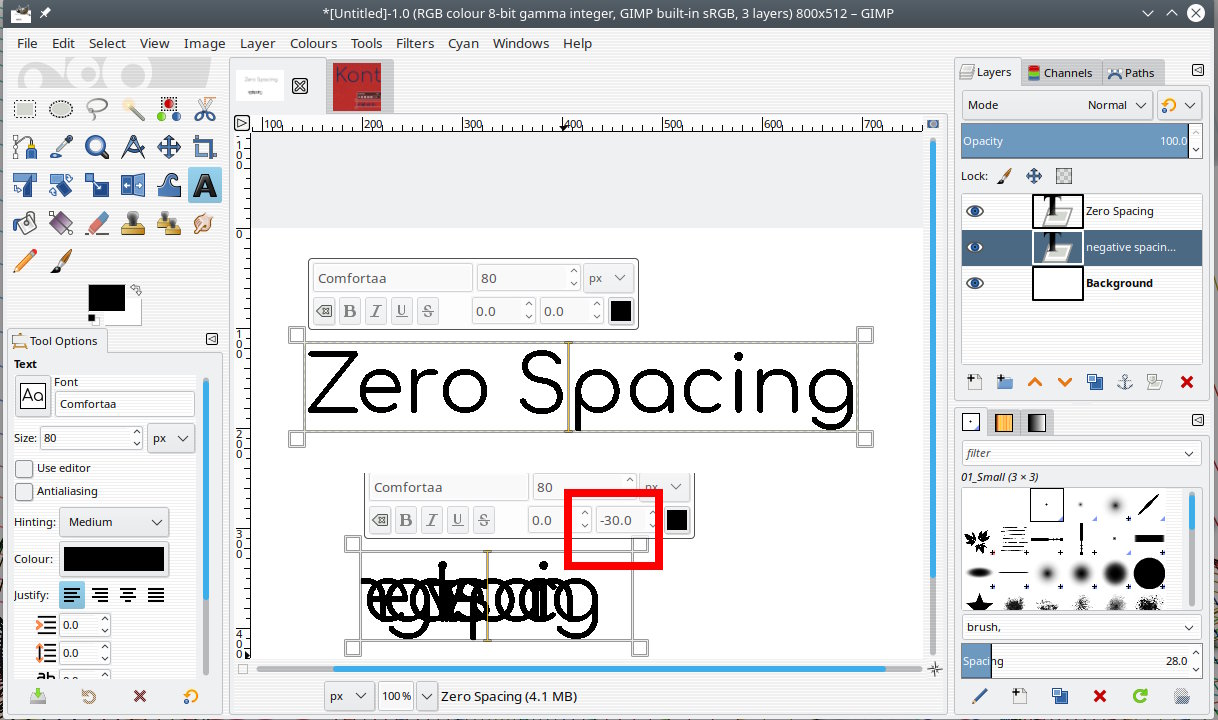Click the red Kont image thumbnail tab
Screen dimensions: 1218x720
click(x=359, y=85)
